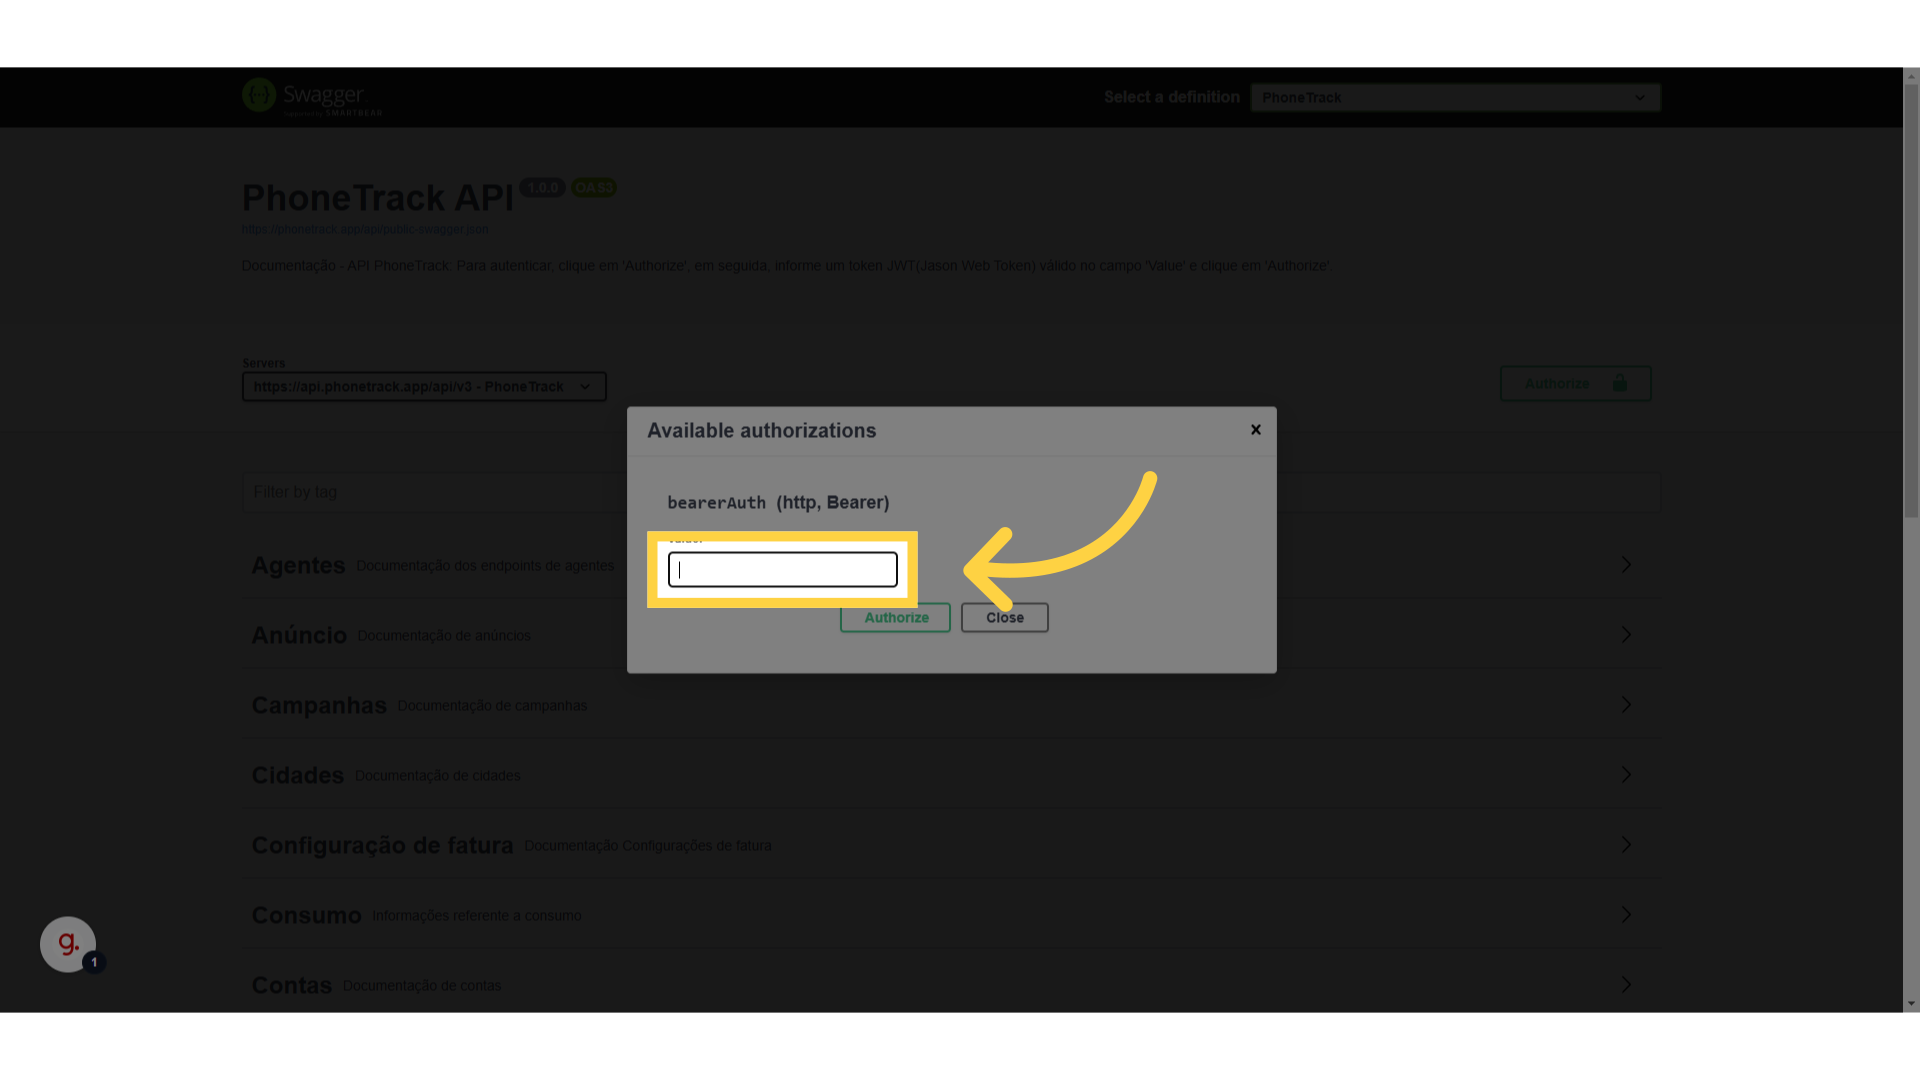Screen dimensions: 1920x1080
Task: Focus the bearerAuth Value input field
Action: 783,570
